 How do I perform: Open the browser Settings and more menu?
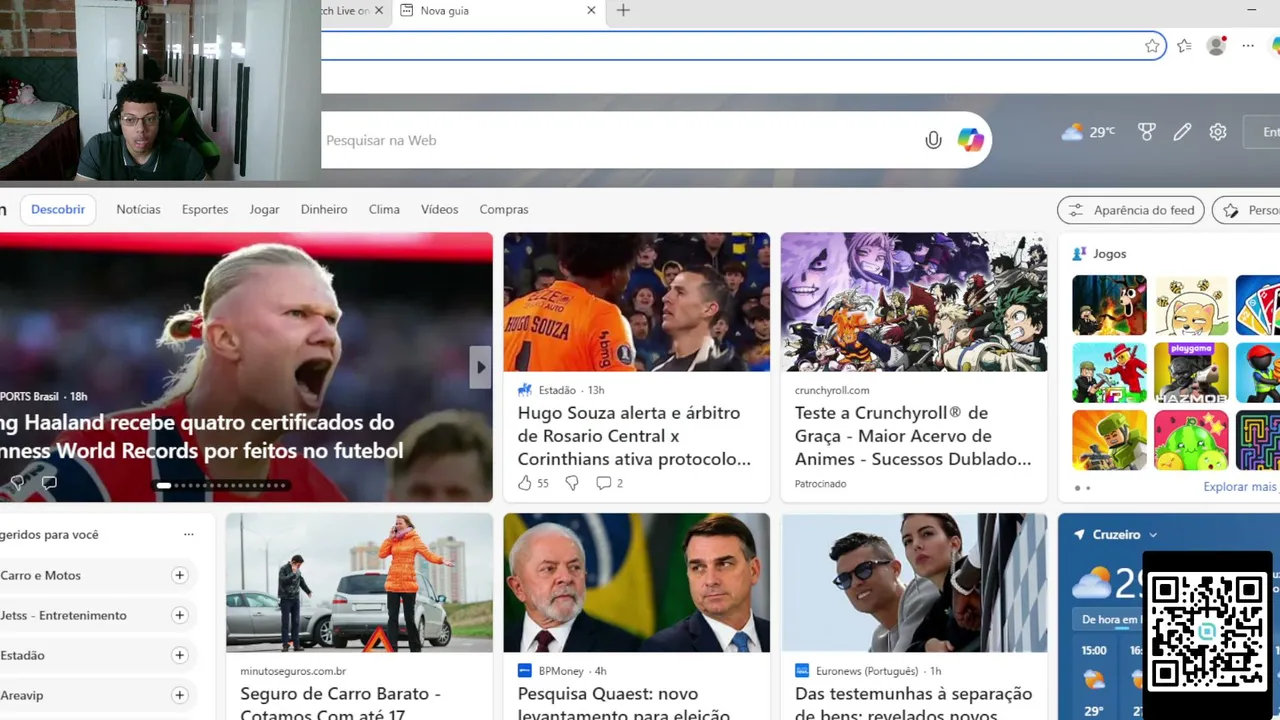[x=1248, y=46]
